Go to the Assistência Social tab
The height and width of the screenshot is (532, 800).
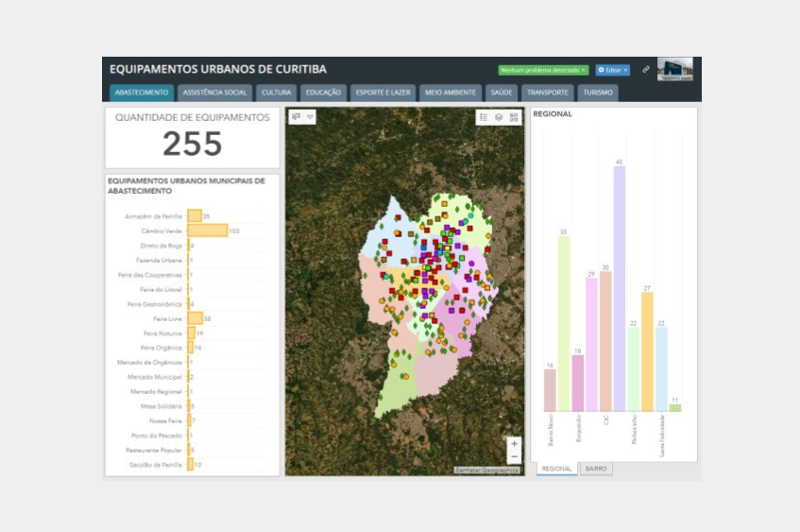pos(214,92)
